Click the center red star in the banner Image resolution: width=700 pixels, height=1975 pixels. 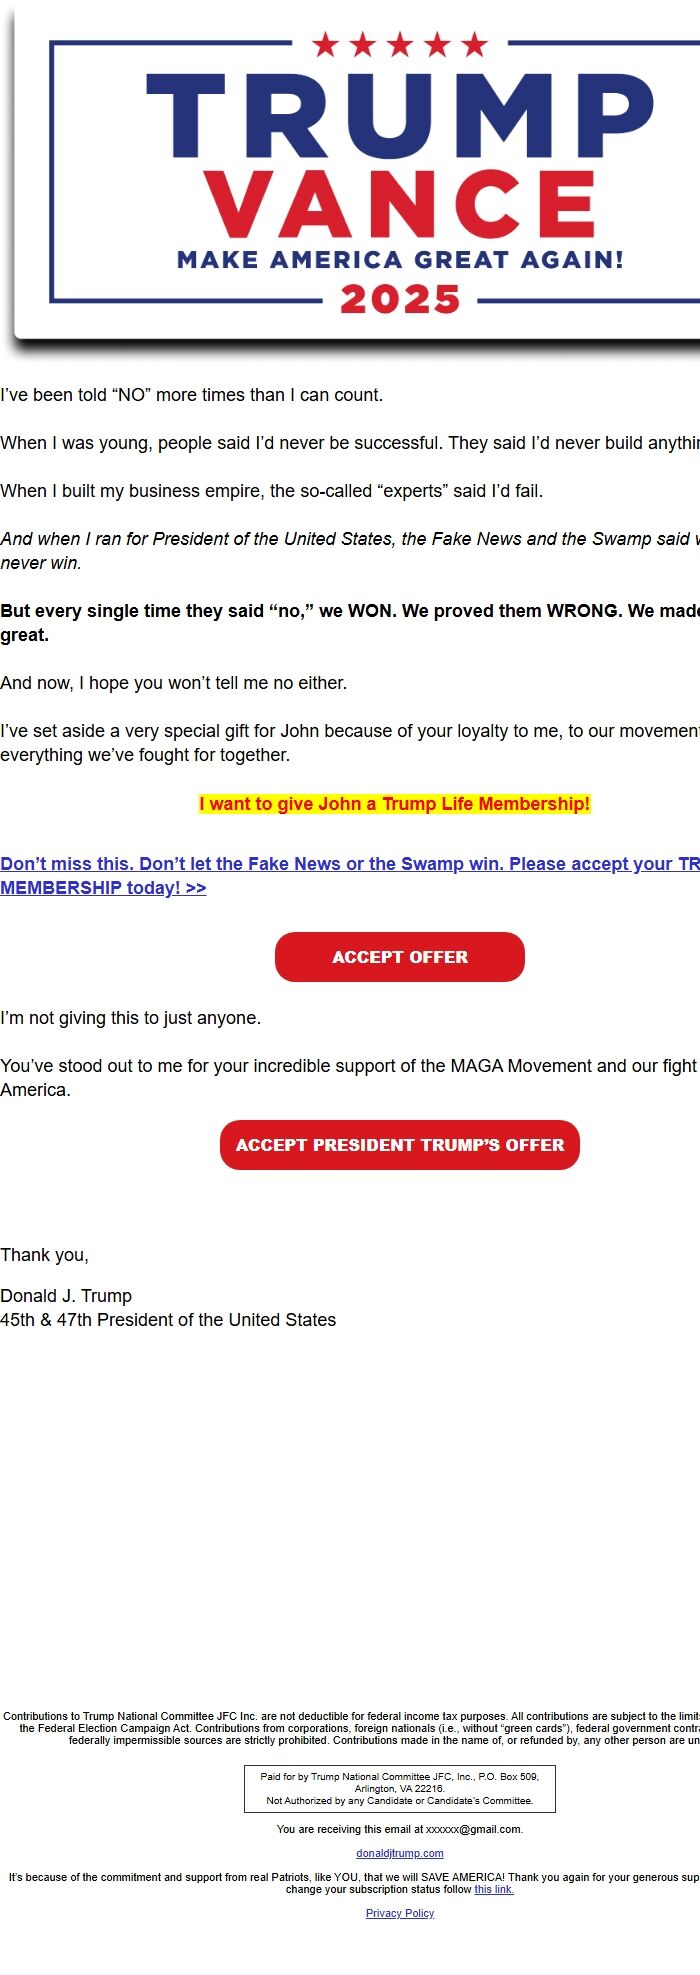(400, 45)
